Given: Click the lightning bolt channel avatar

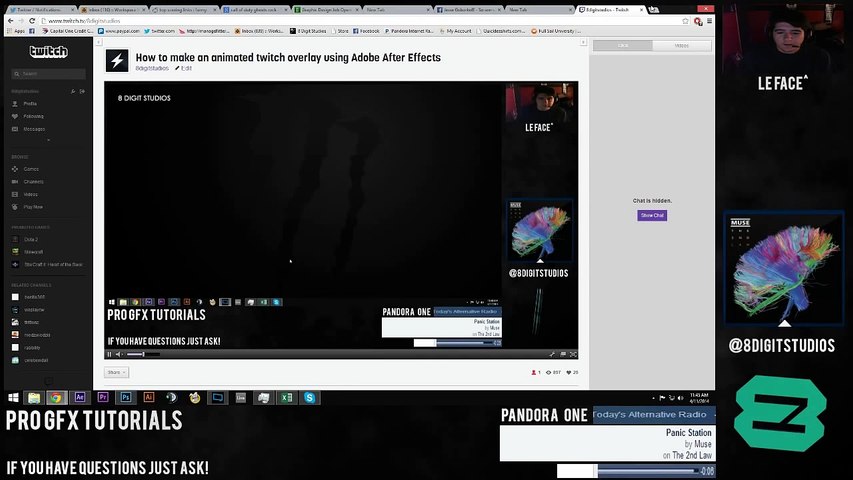Looking at the screenshot, I should pyautogui.click(x=117, y=61).
